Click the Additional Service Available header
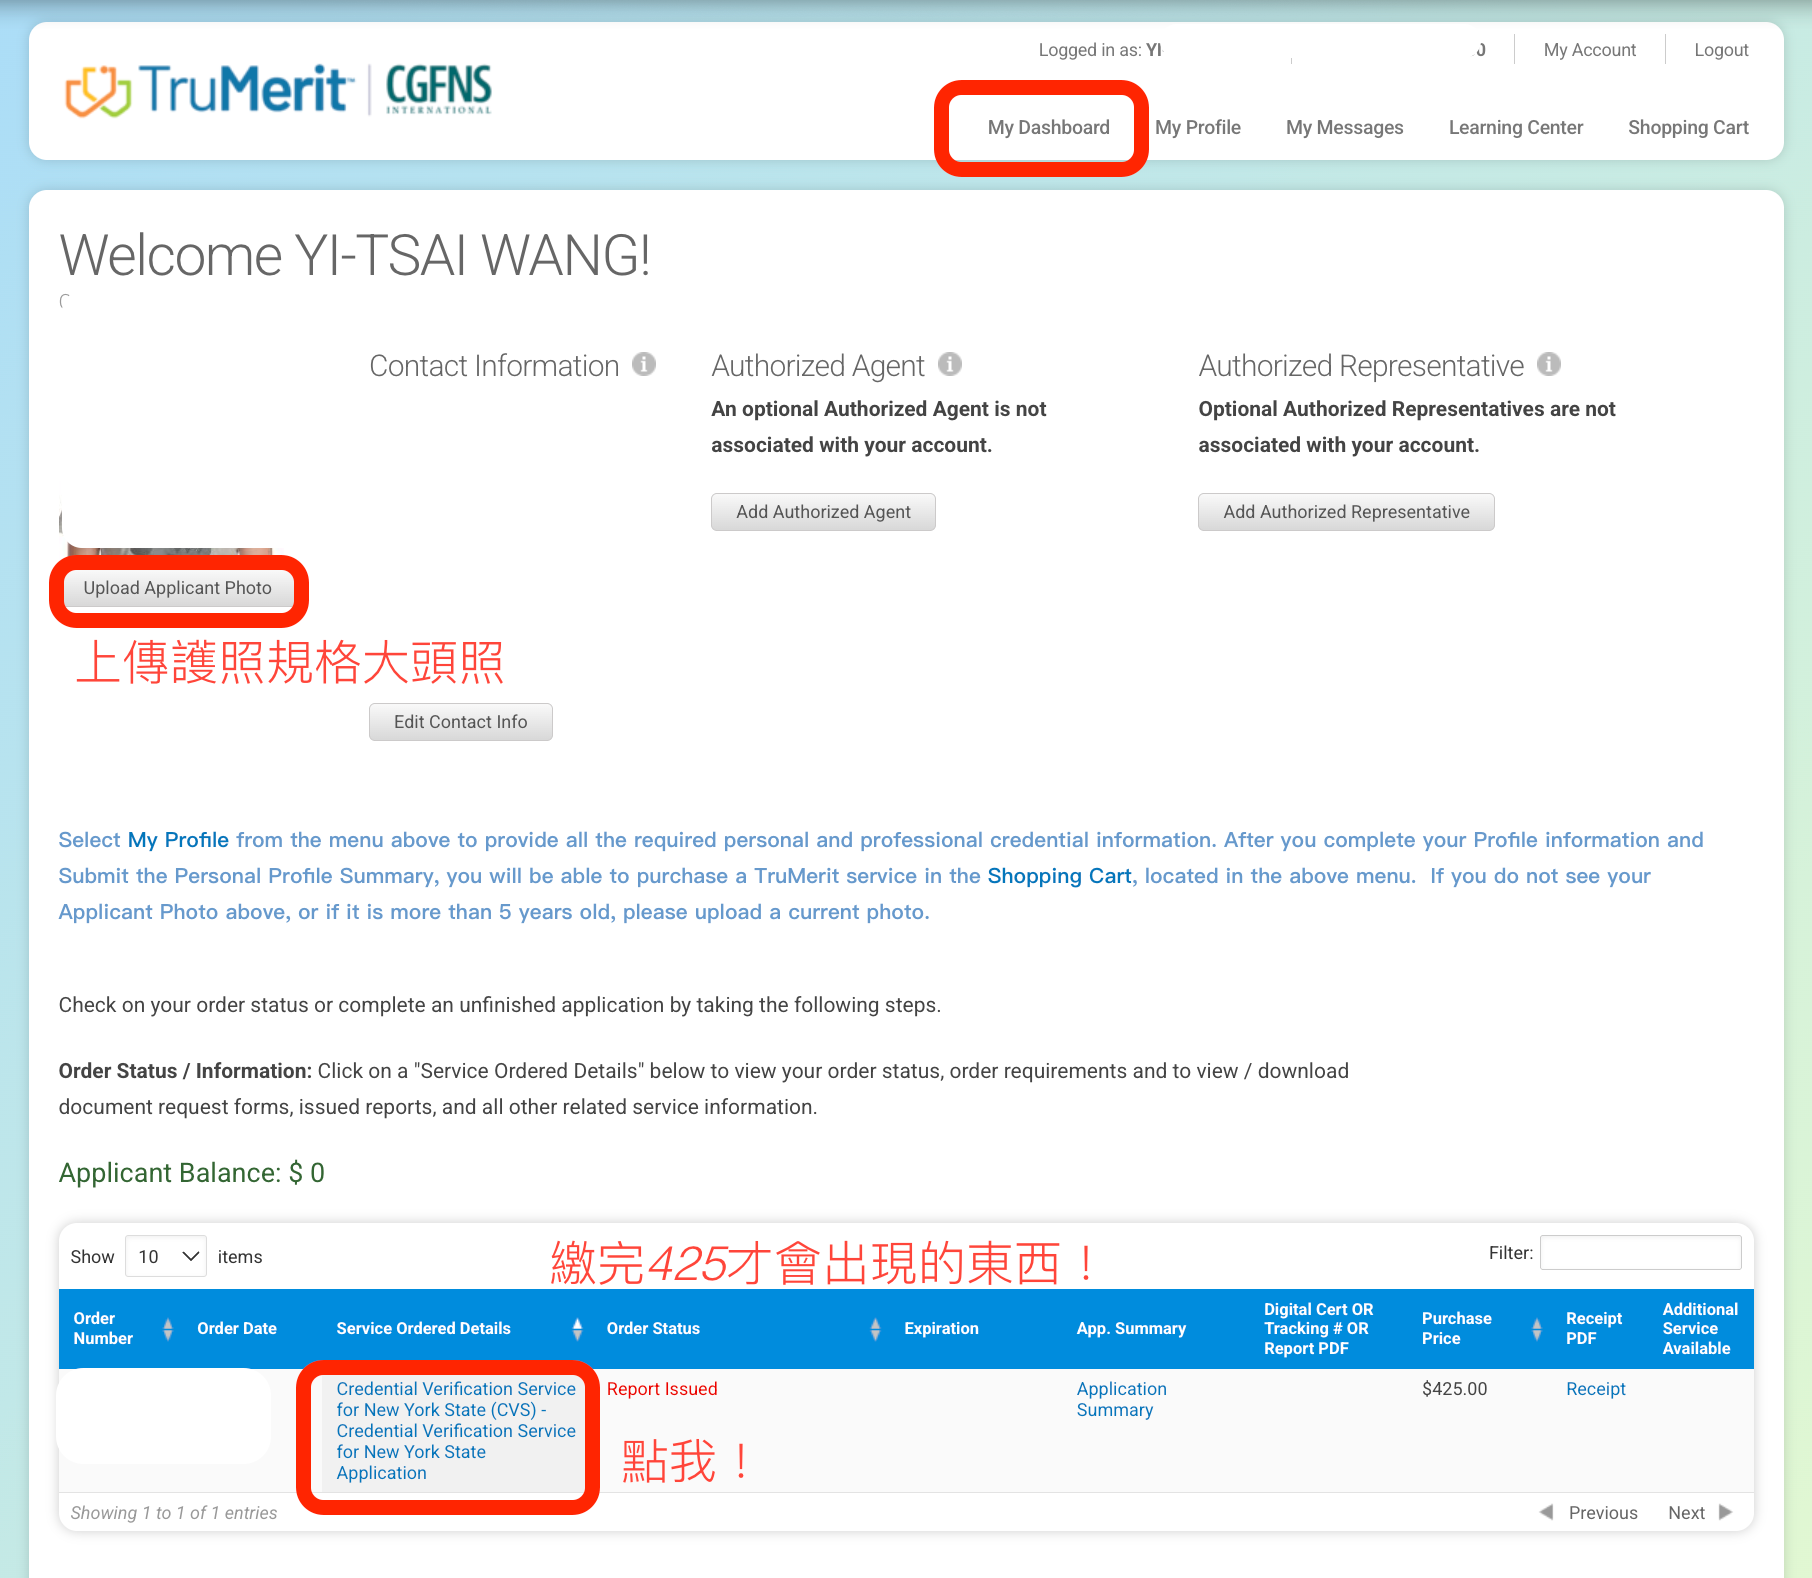 [x=1700, y=1329]
